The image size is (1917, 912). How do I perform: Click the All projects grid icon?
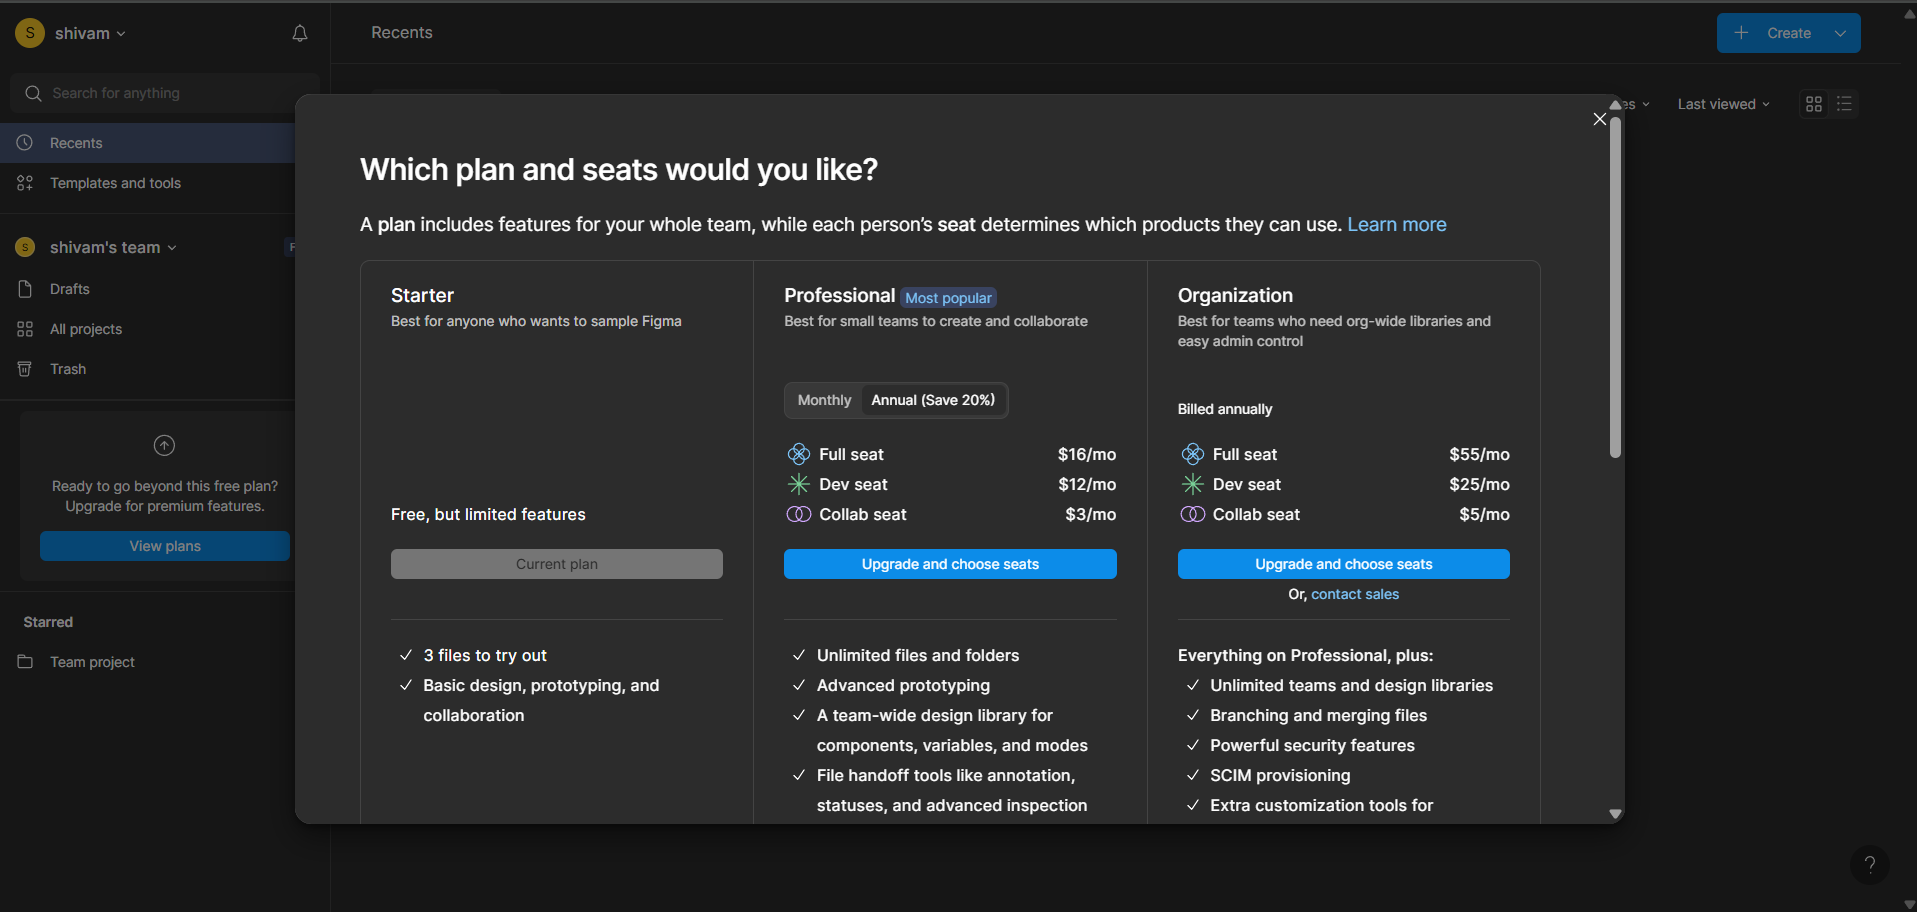[25, 329]
